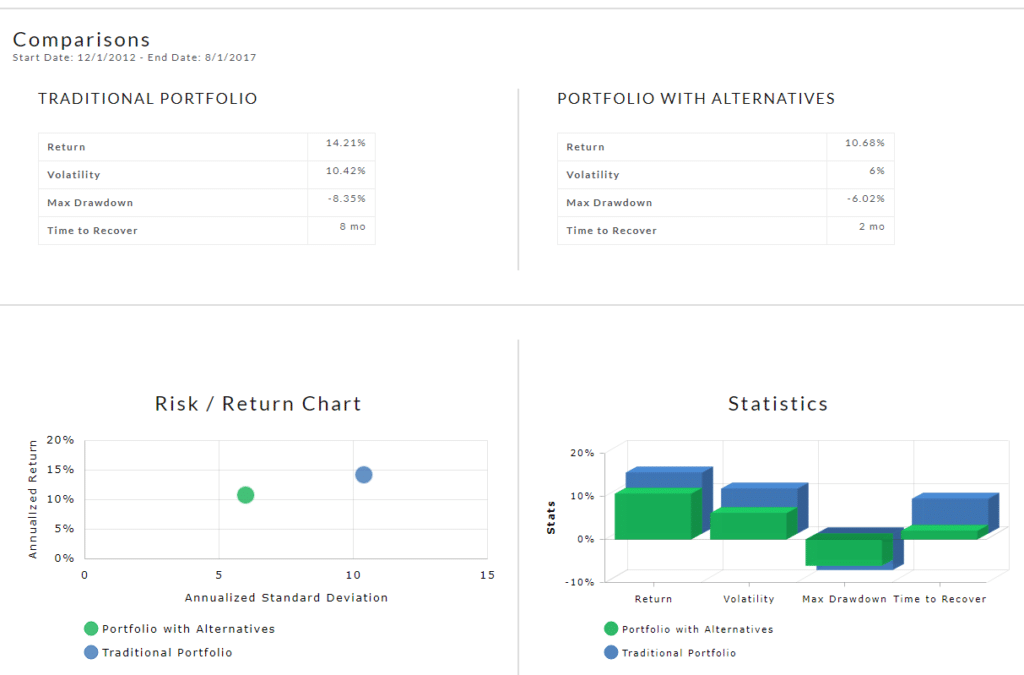Viewport: 1024px width, 675px height.
Task: Click the green Portfolio with Alternatives scatter point
Action: click(x=246, y=495)
